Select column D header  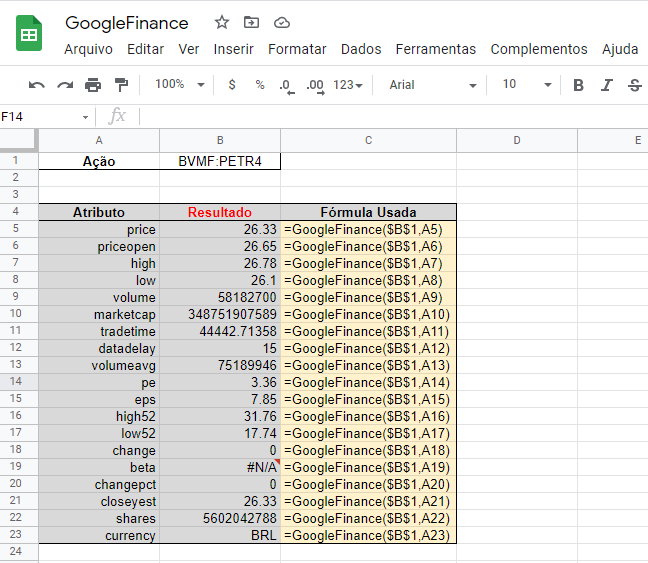pos(517,141)
